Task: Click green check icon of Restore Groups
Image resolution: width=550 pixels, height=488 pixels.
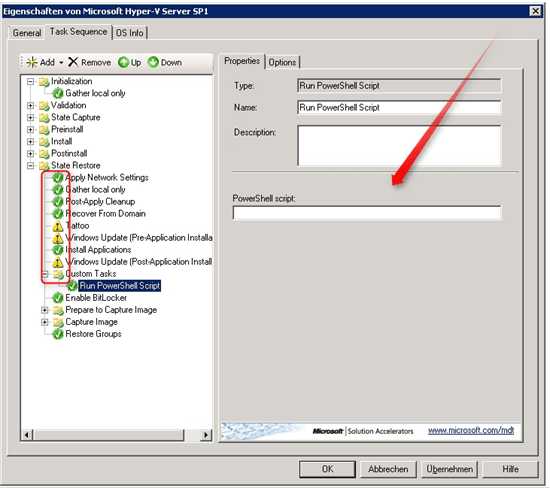Action: (x=58, y=334)
